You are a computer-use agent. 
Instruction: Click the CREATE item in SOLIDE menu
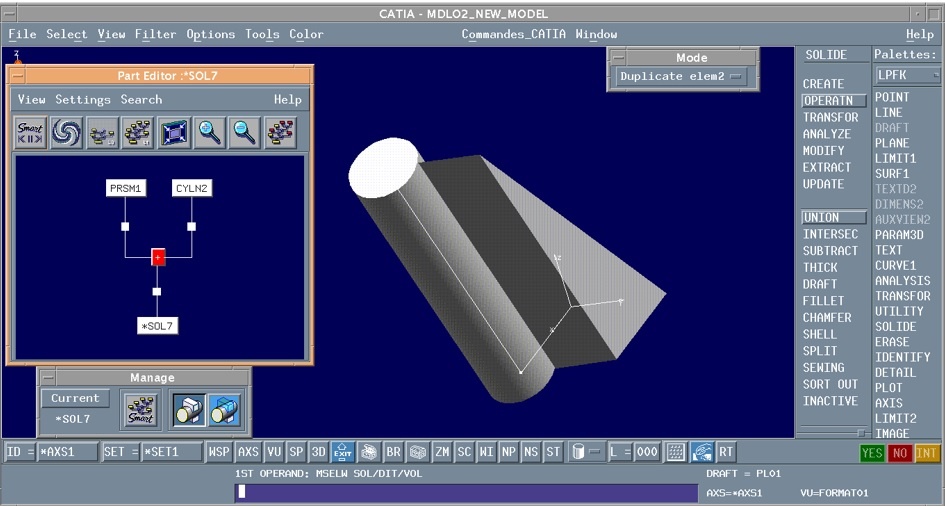823,84
